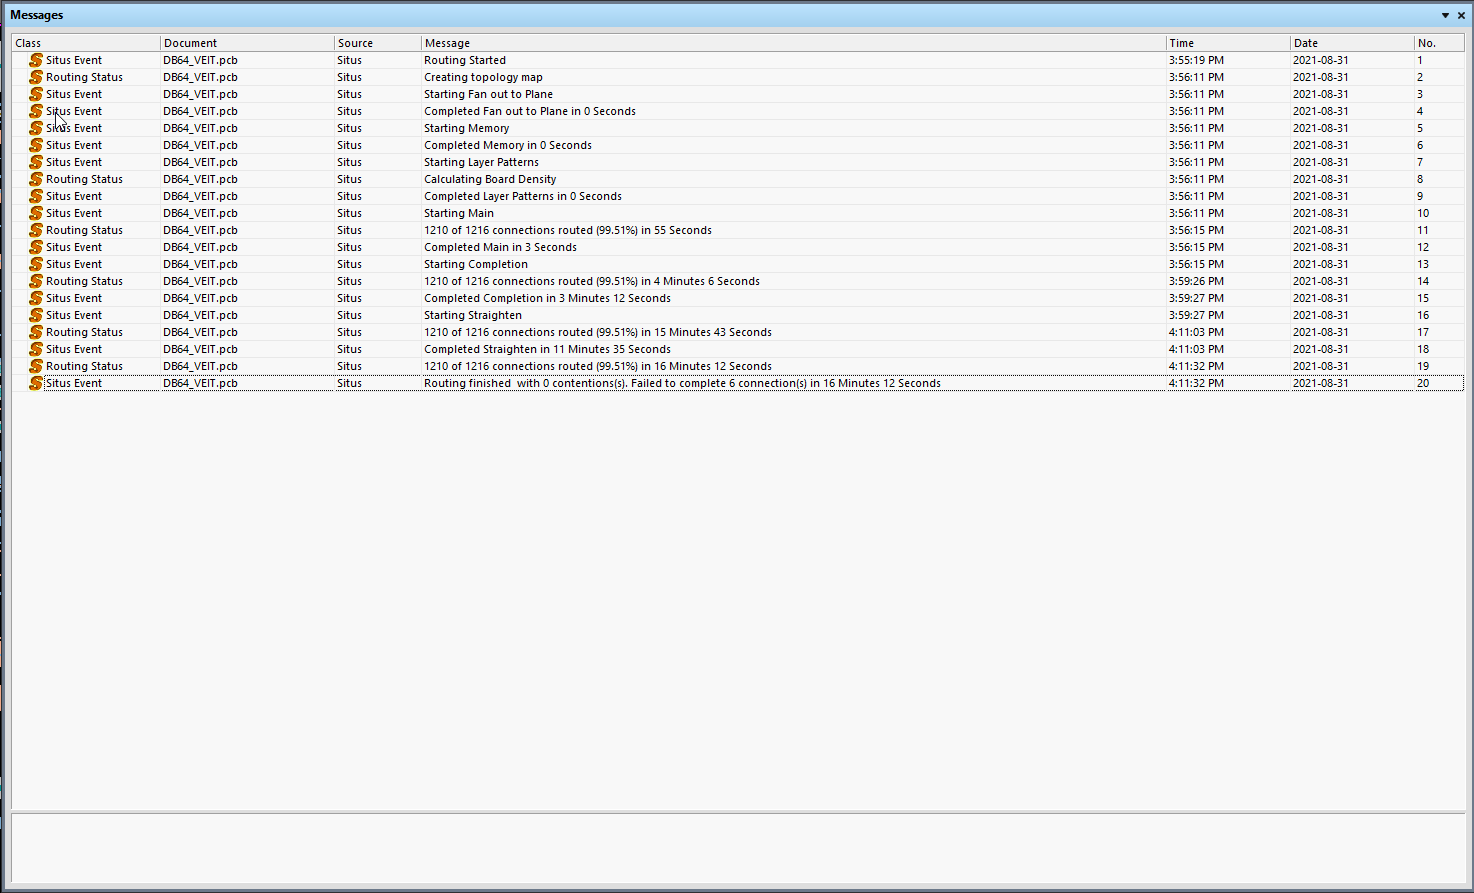1474x893 pixels.
Task: Sort by the No. column header
Action: 1439,43
